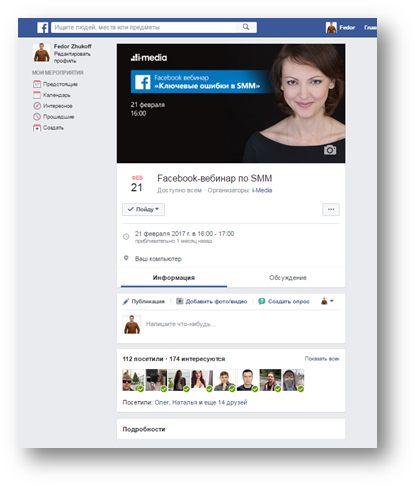Click the camera icon on the cover photo

(x=330, y=150)
